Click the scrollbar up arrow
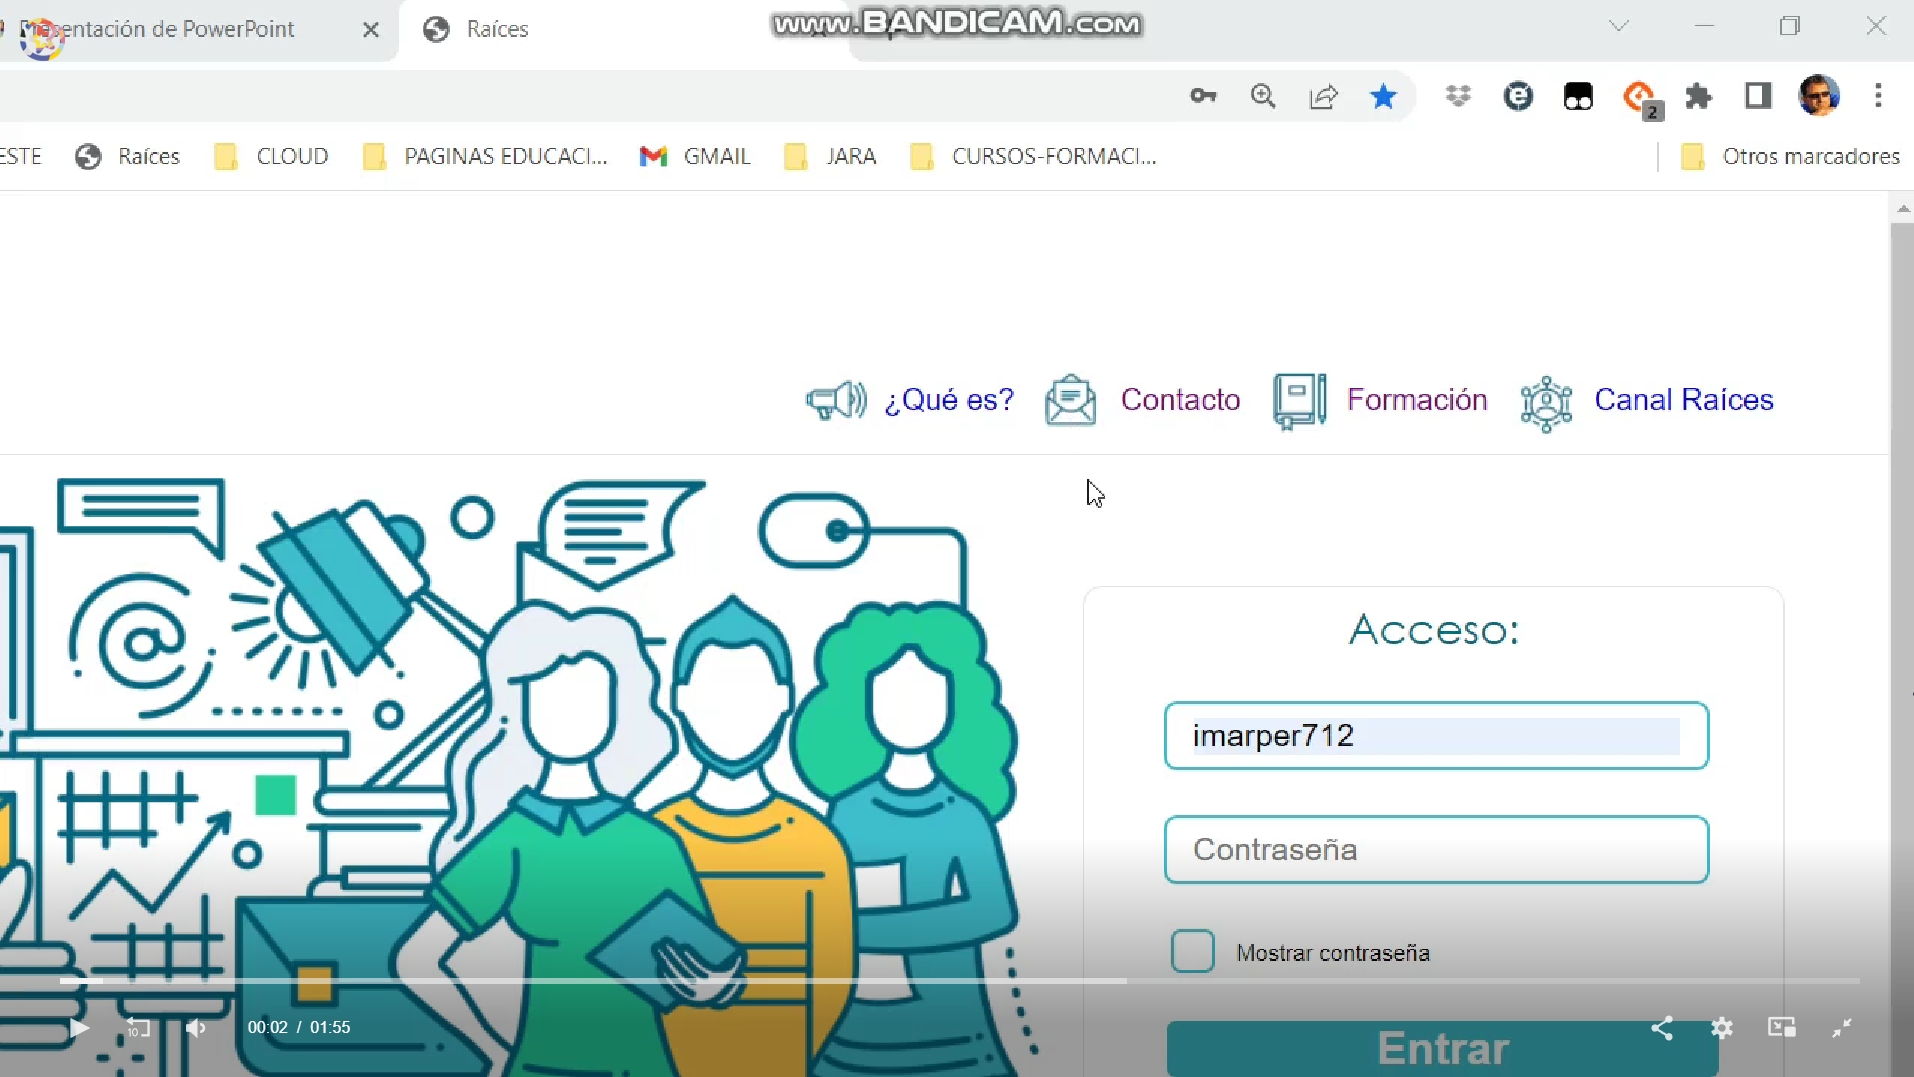1914x1077 pixels. pos(1902,209)
